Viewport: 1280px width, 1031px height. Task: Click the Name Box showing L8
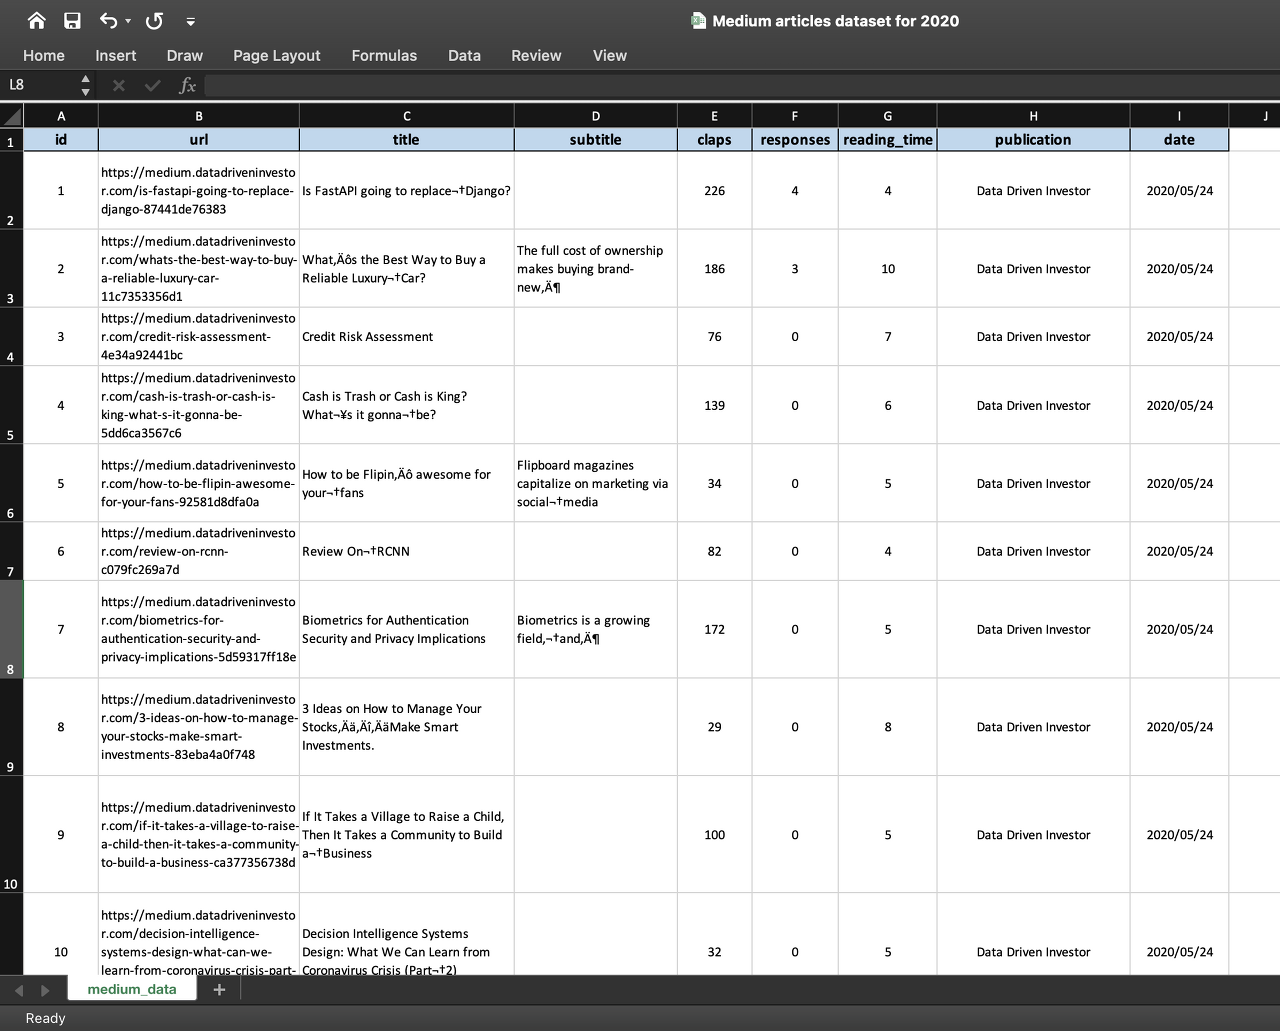pyautogui.click(x=40, y=85)
